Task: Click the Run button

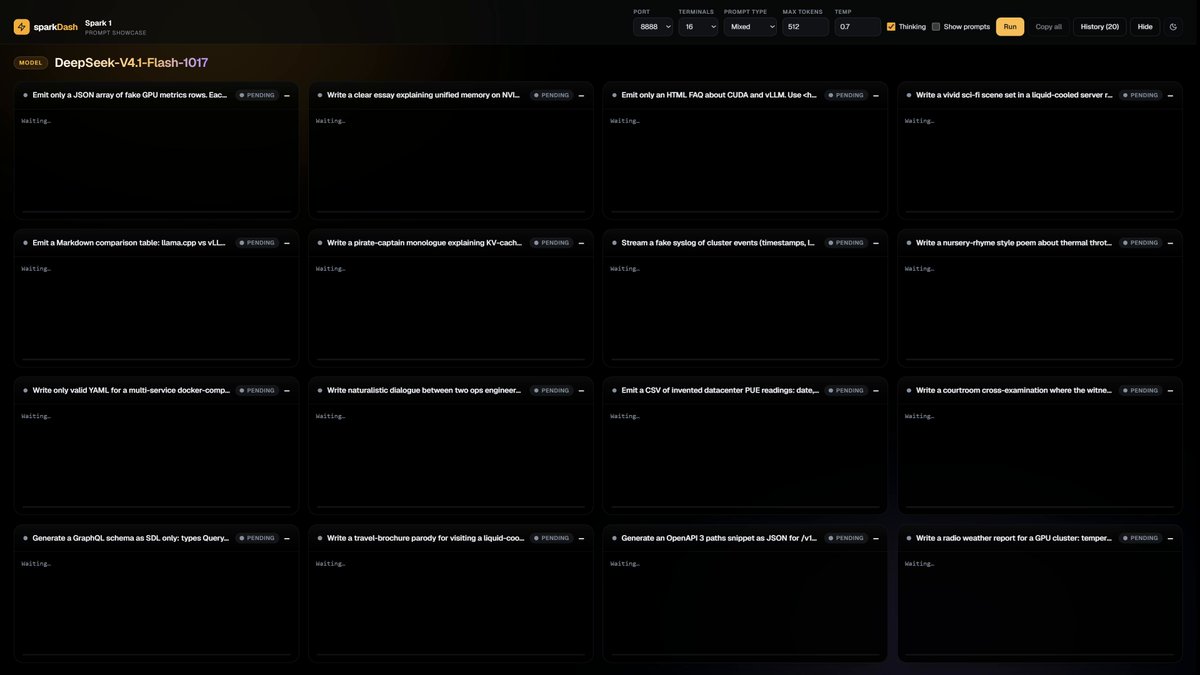Action: click(1010, 27)
